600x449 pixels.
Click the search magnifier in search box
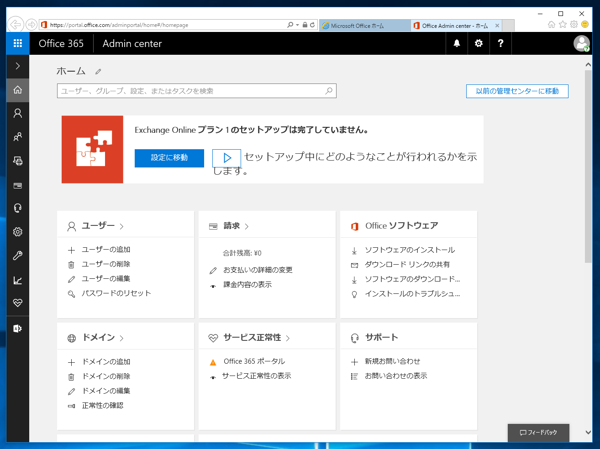[x=329, y=91]
